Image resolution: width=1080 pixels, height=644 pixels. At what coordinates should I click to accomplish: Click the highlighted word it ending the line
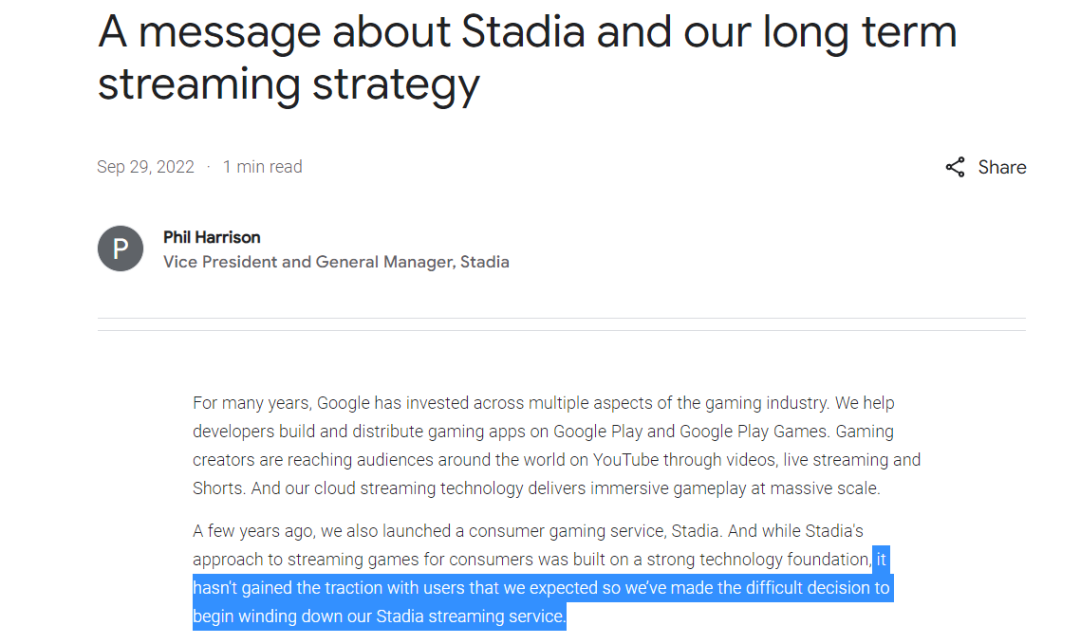click(881, 559)
